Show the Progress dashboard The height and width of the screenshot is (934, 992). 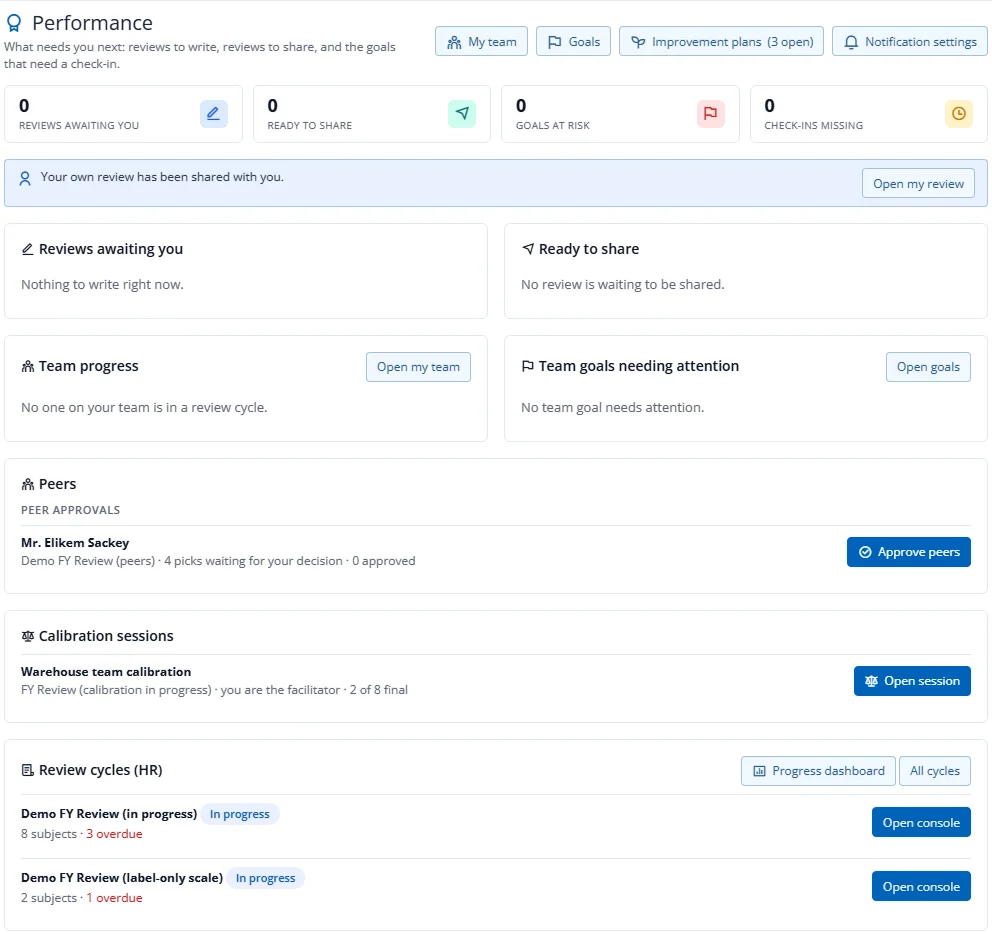click(818, 771)
